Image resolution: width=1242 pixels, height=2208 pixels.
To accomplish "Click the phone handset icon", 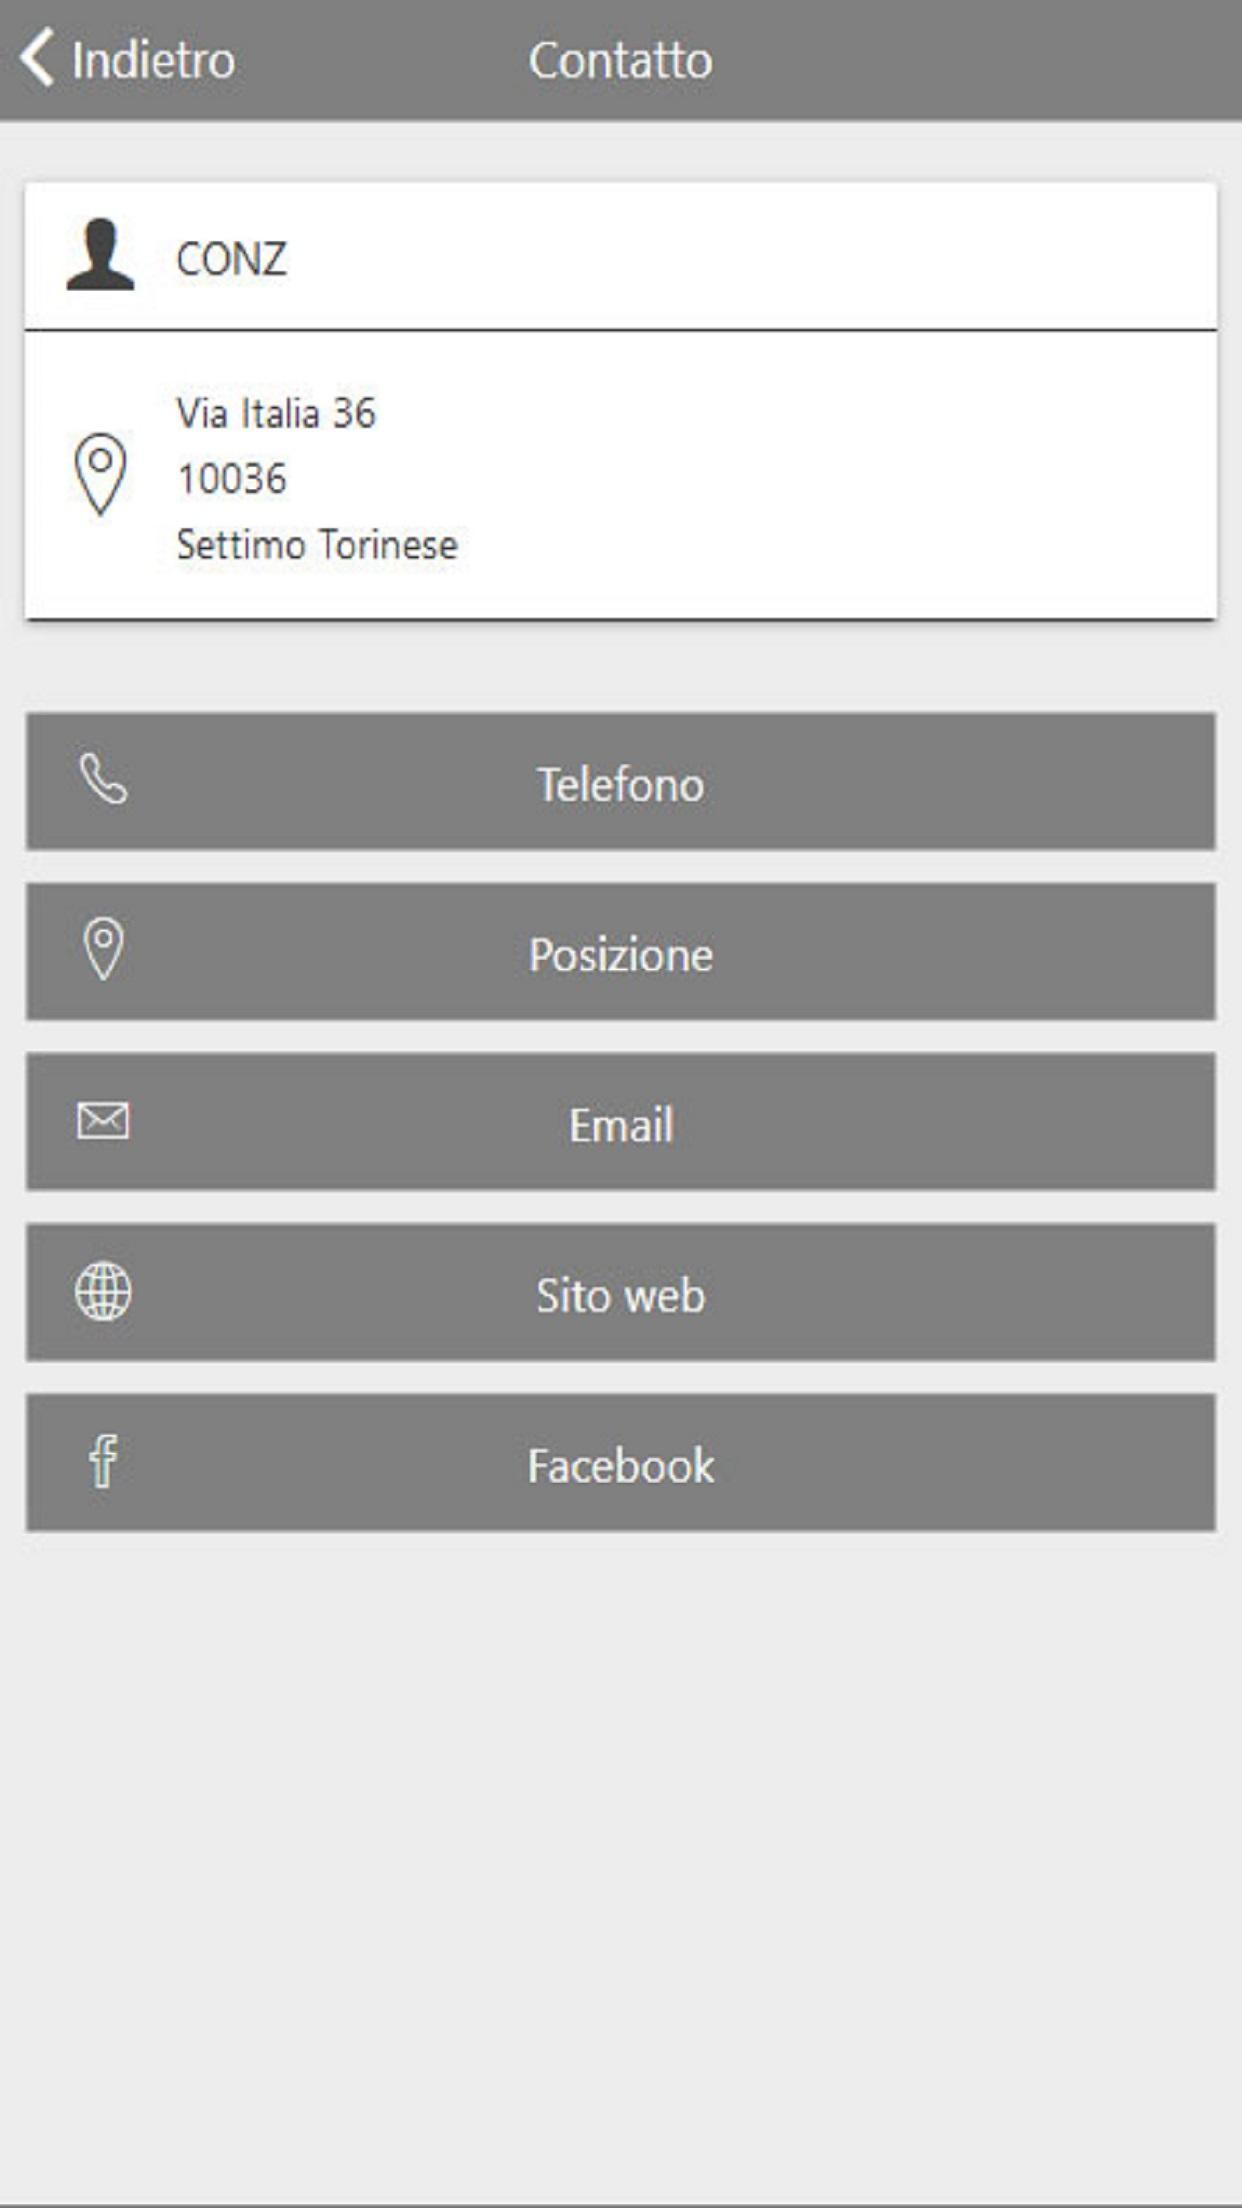I will pos(103,779).
